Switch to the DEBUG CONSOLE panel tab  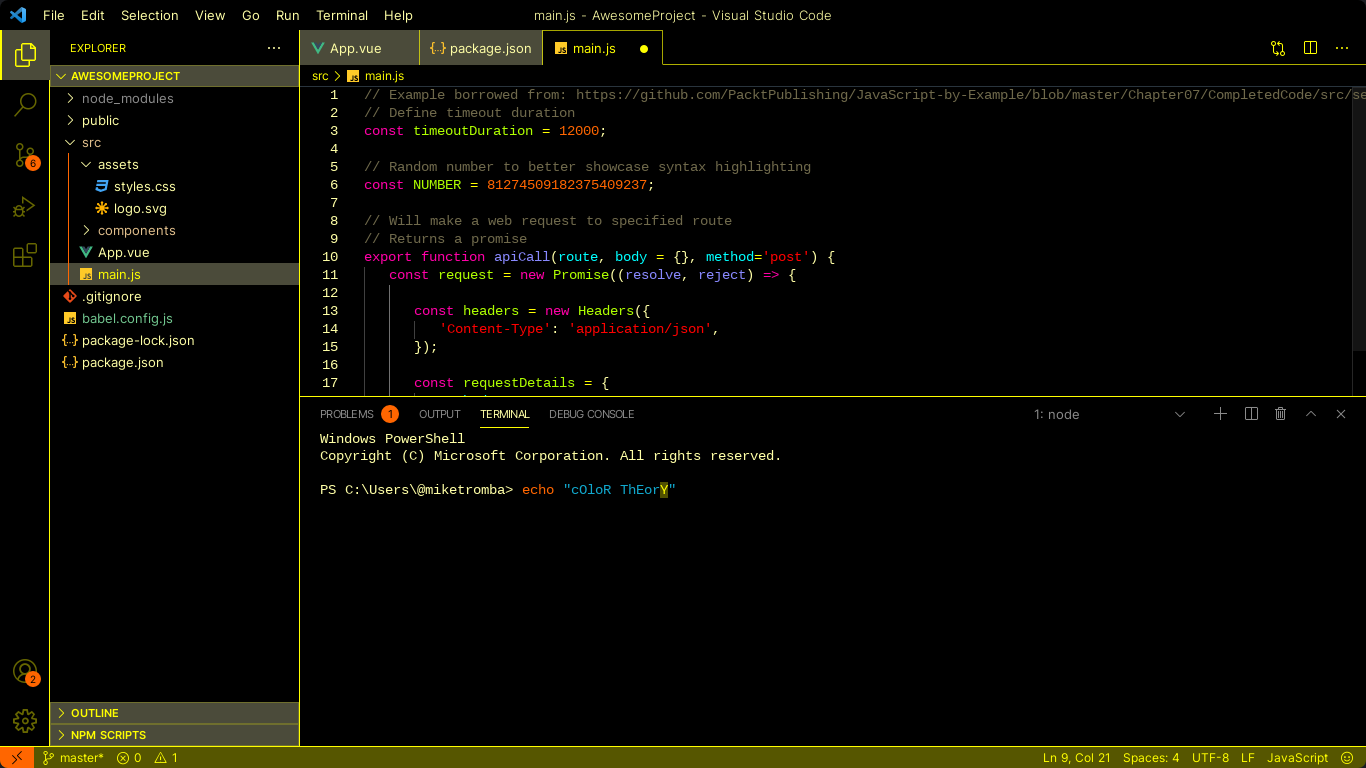(591, 414)
